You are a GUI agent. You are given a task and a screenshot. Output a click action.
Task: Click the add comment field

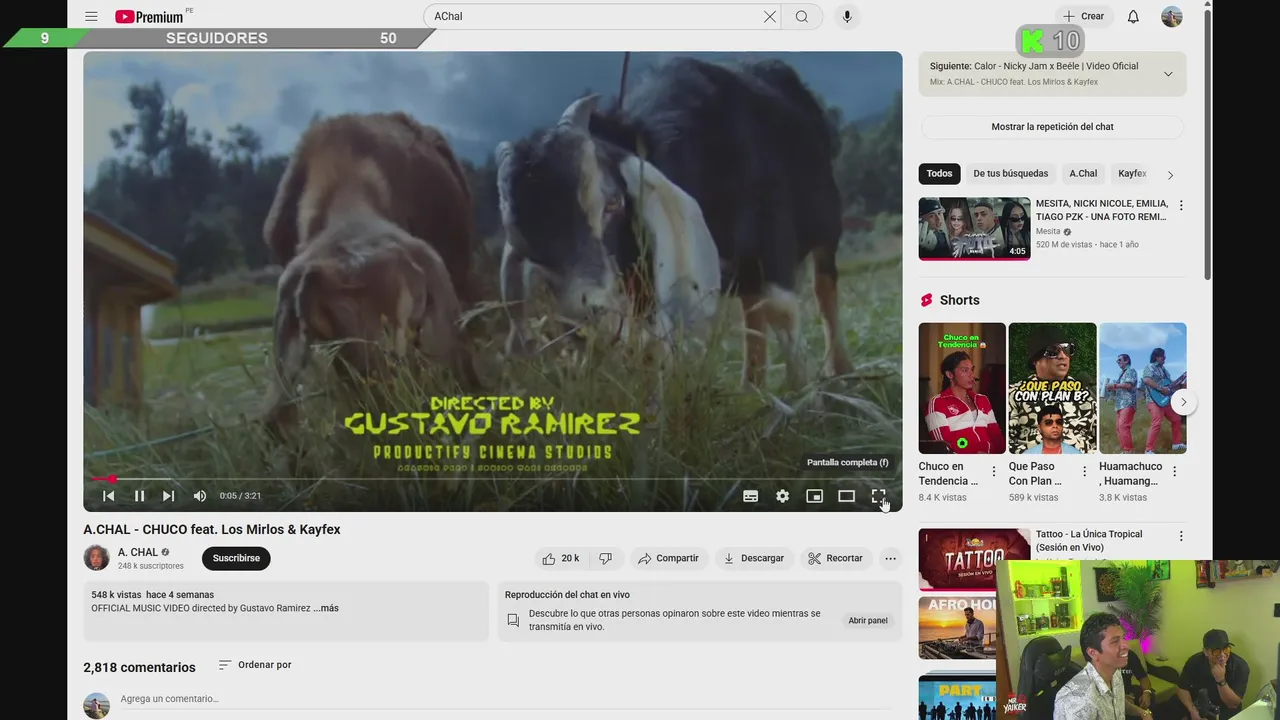(x=505, y=699)
